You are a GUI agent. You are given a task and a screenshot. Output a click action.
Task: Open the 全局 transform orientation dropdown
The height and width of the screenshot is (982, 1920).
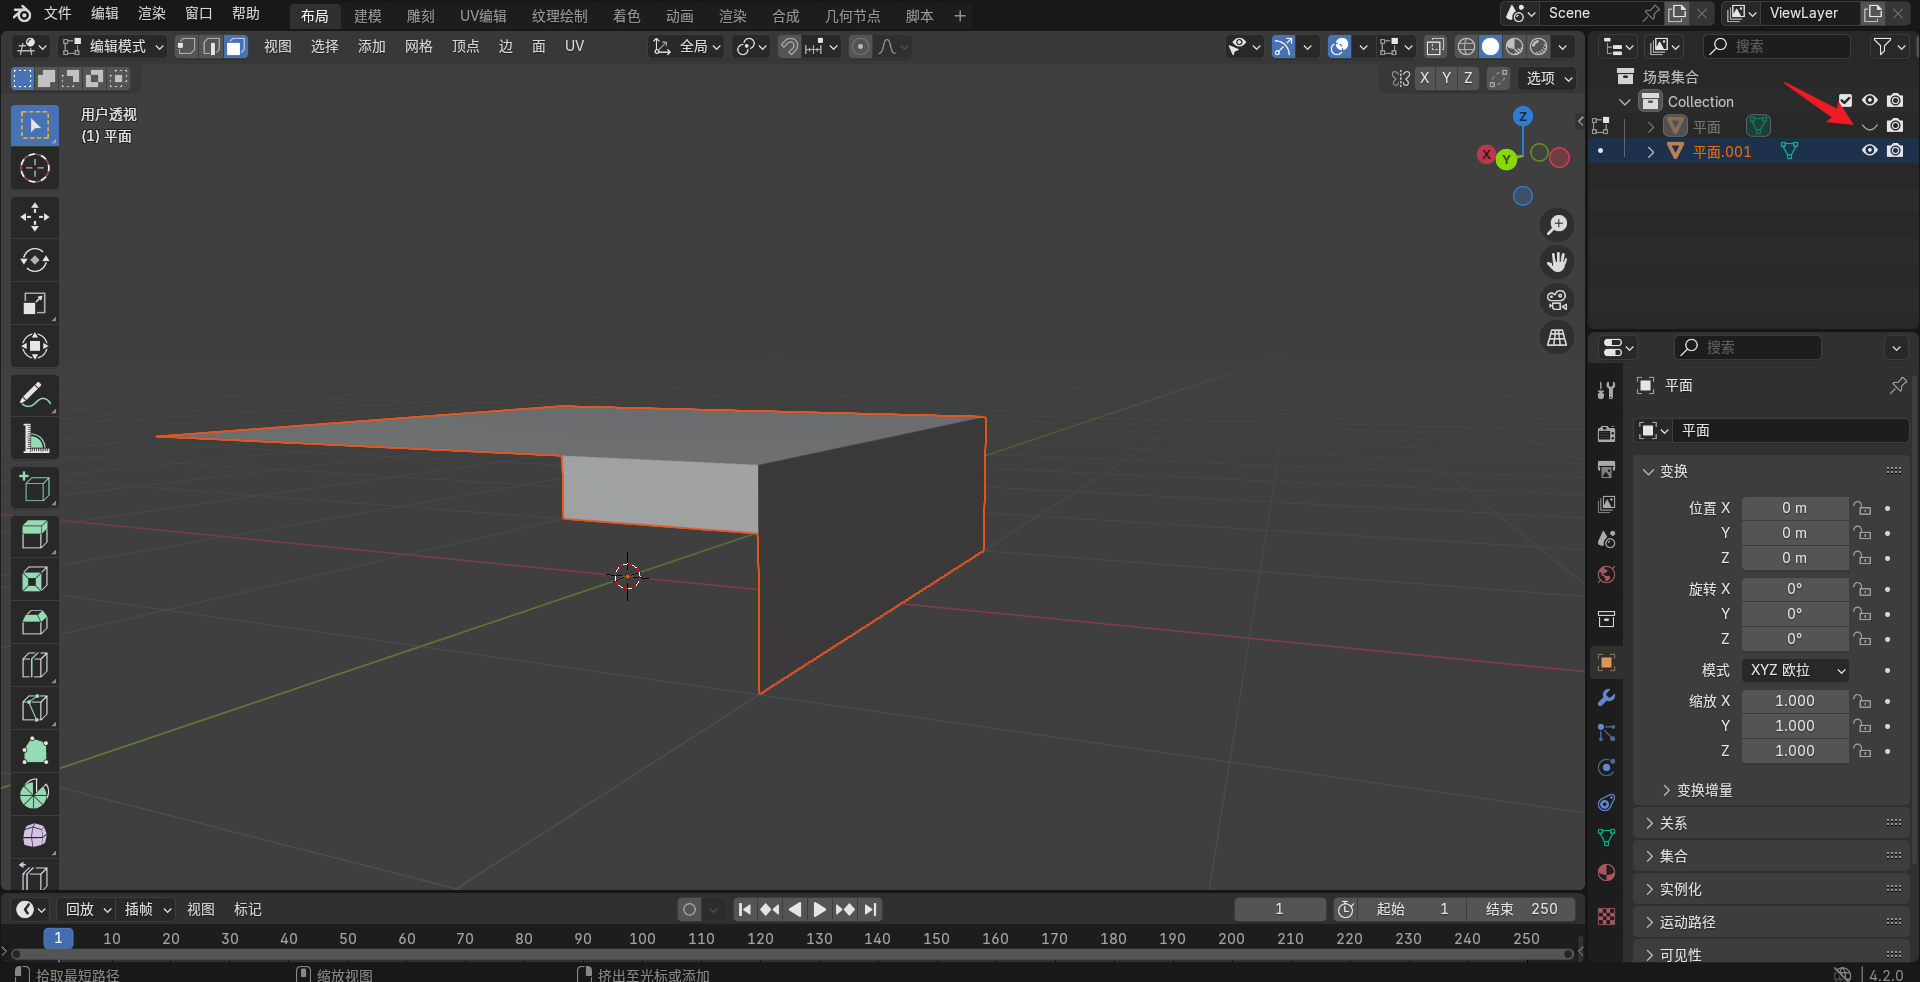(686, 46)
